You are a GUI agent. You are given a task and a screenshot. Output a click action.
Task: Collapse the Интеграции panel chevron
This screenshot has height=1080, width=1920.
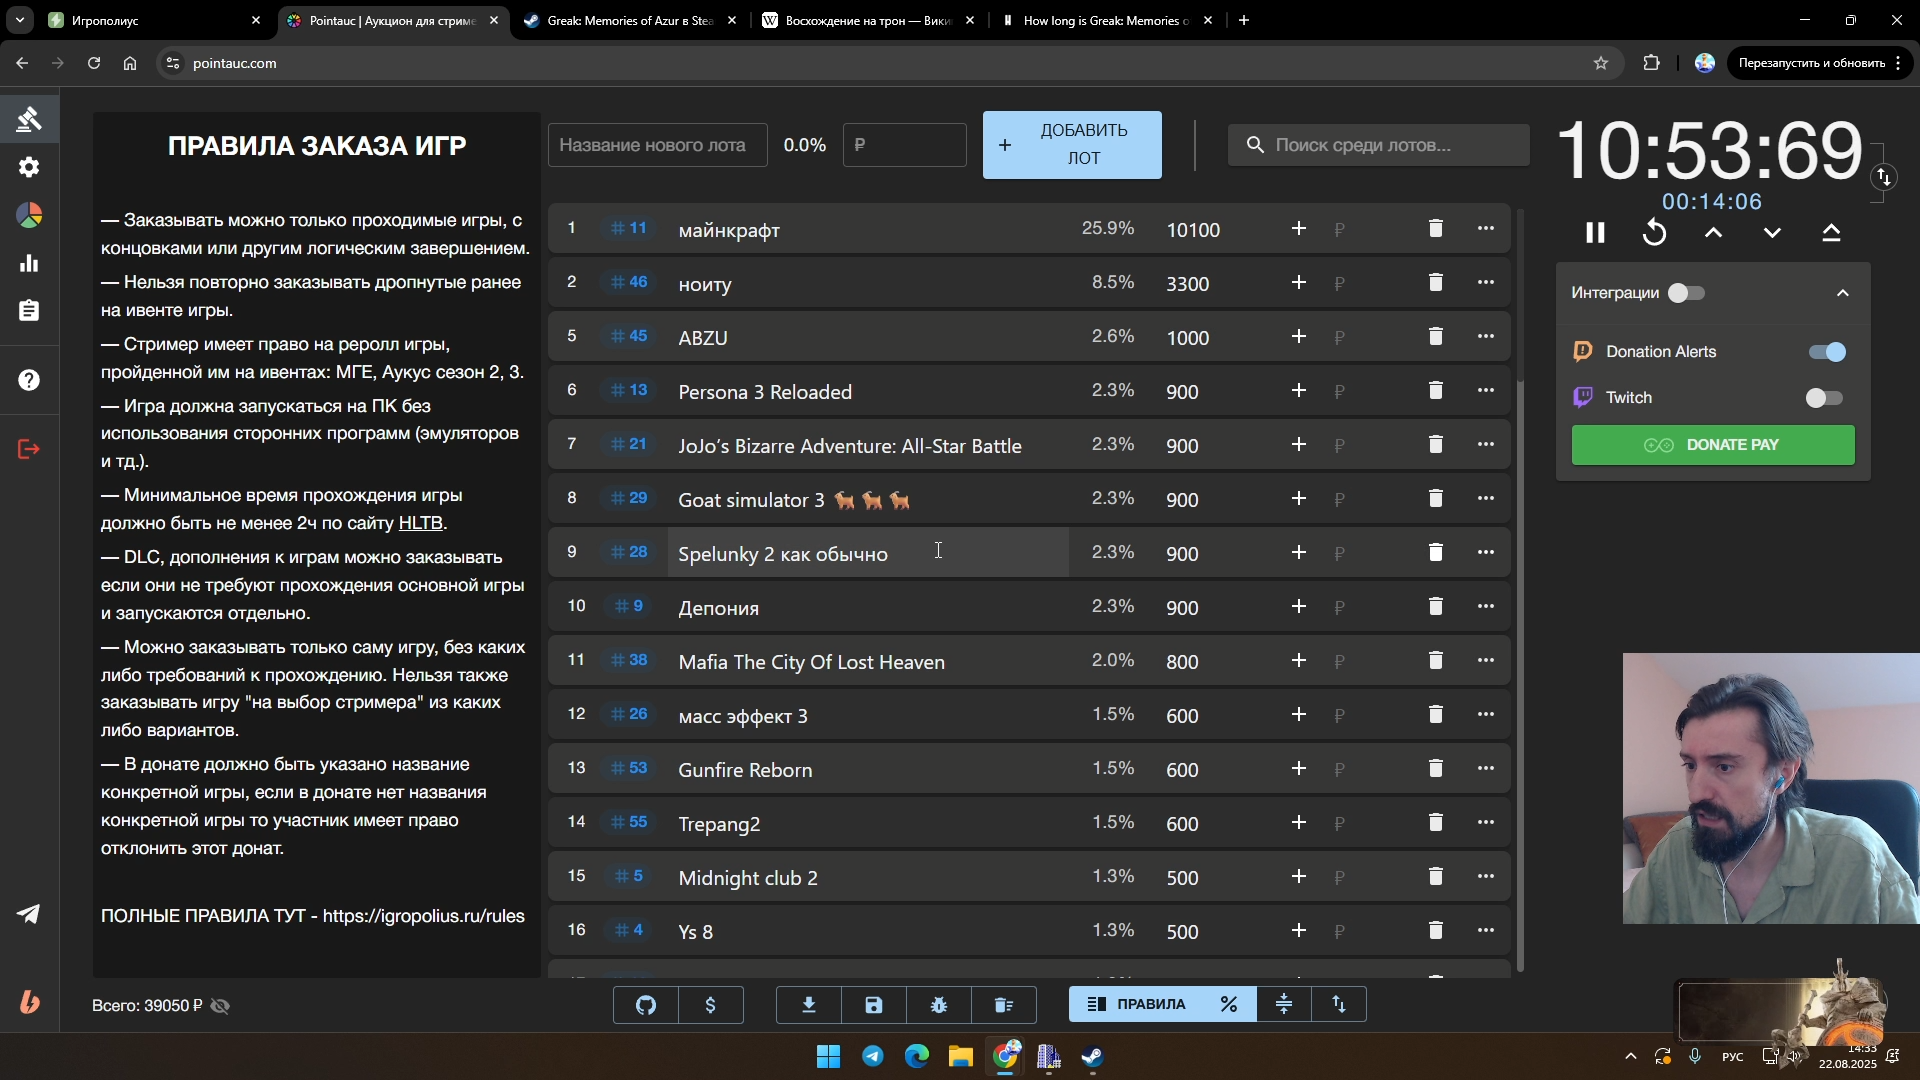pos(1842,293)
